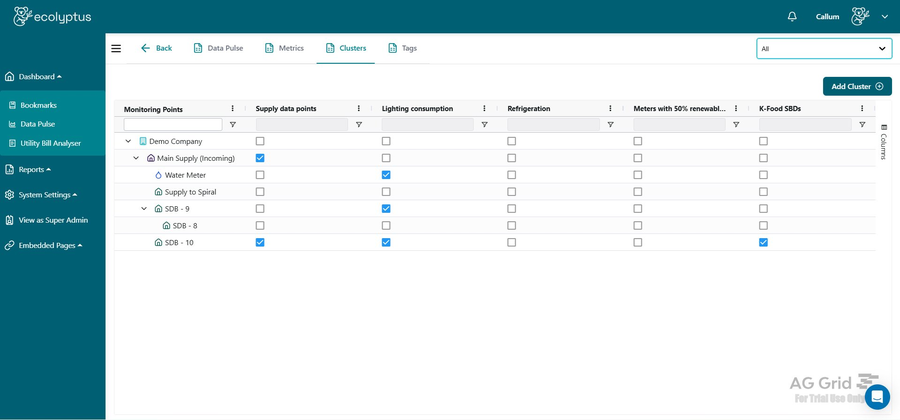Click the Monitoring Points filter text field

(172, 125)
